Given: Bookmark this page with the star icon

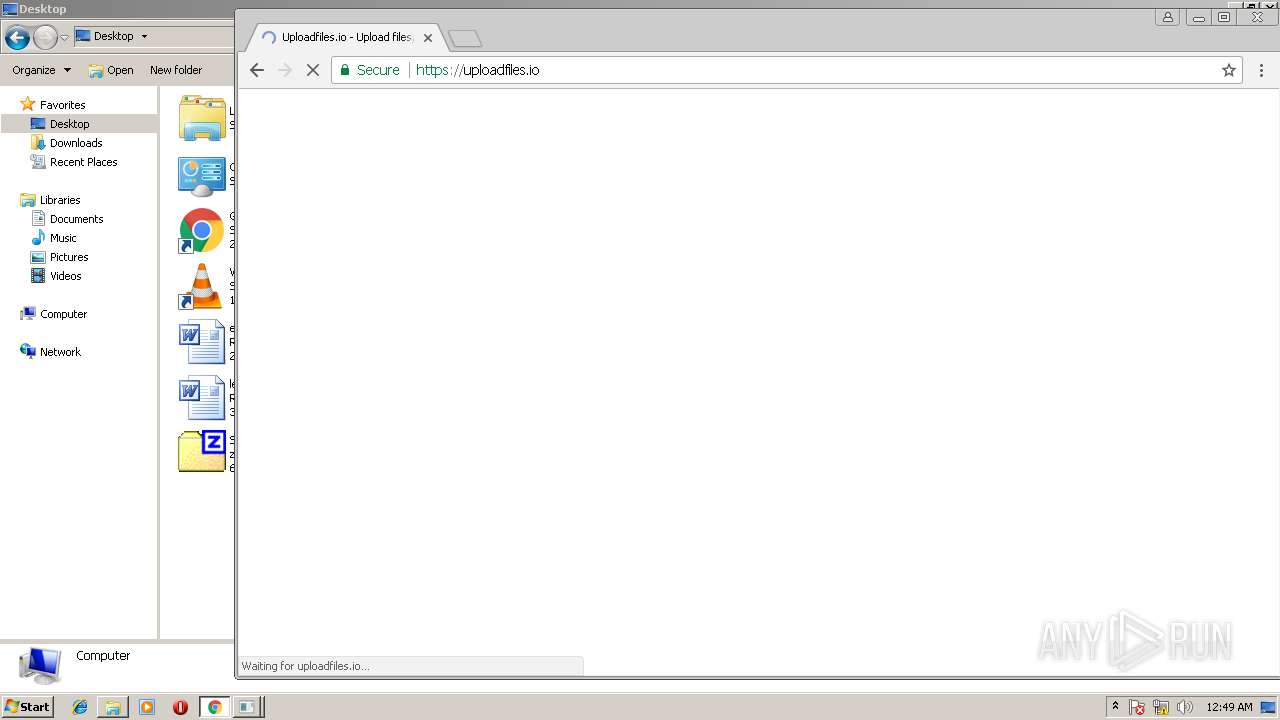Looking at the screenshot, I should click(1229, 70).
